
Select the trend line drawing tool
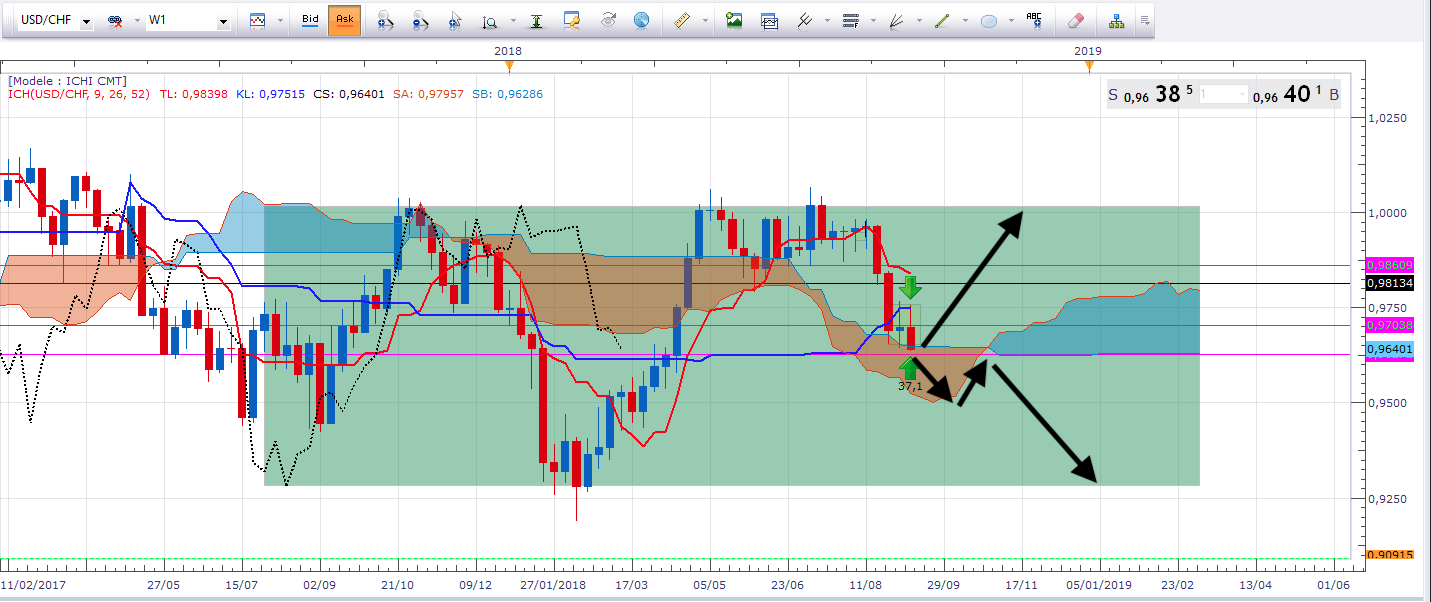(942, 20)
